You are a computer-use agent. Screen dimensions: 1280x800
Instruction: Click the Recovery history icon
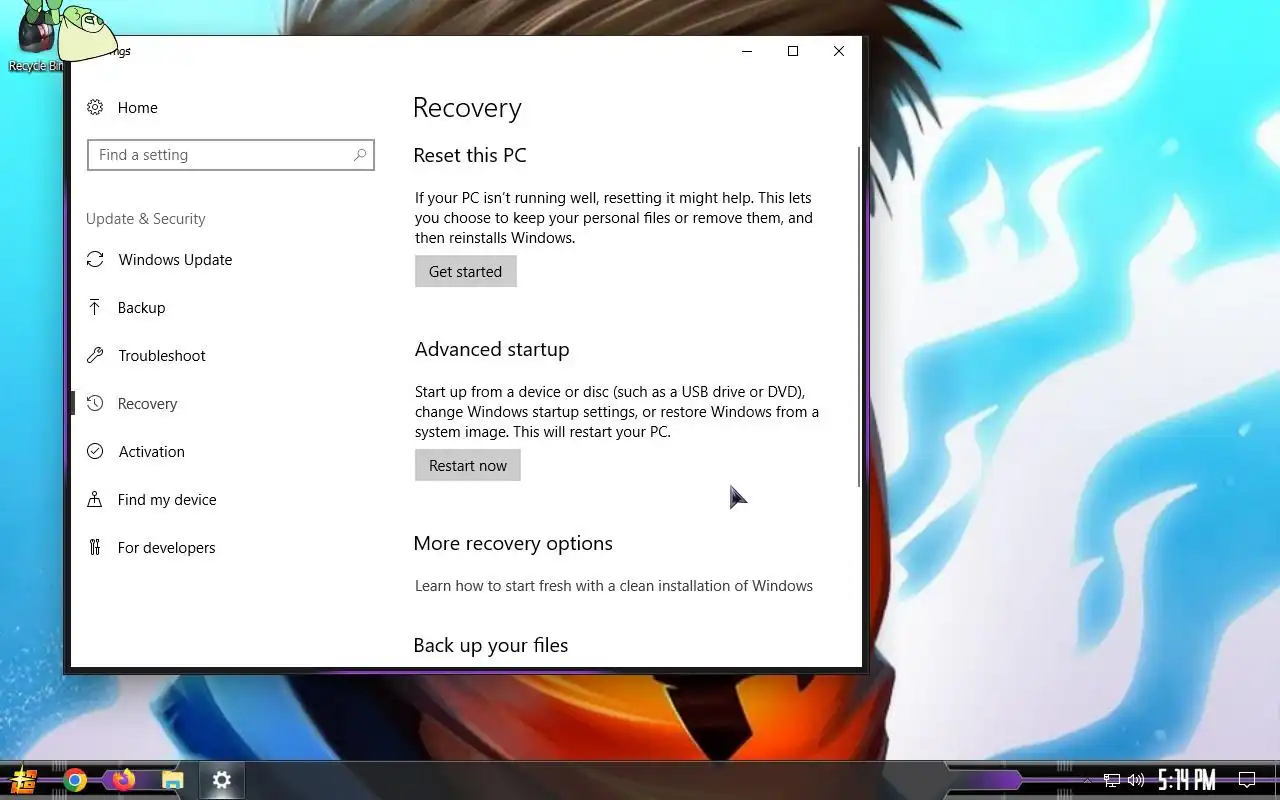pyautogui.click(x=95, y=403)
